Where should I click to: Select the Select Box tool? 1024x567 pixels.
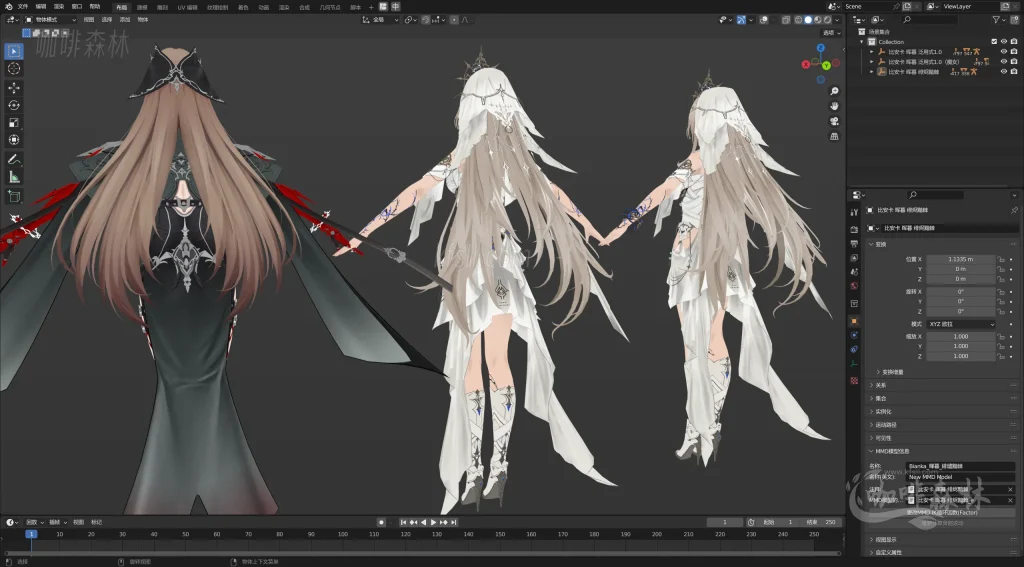click(x=14, y=51)
